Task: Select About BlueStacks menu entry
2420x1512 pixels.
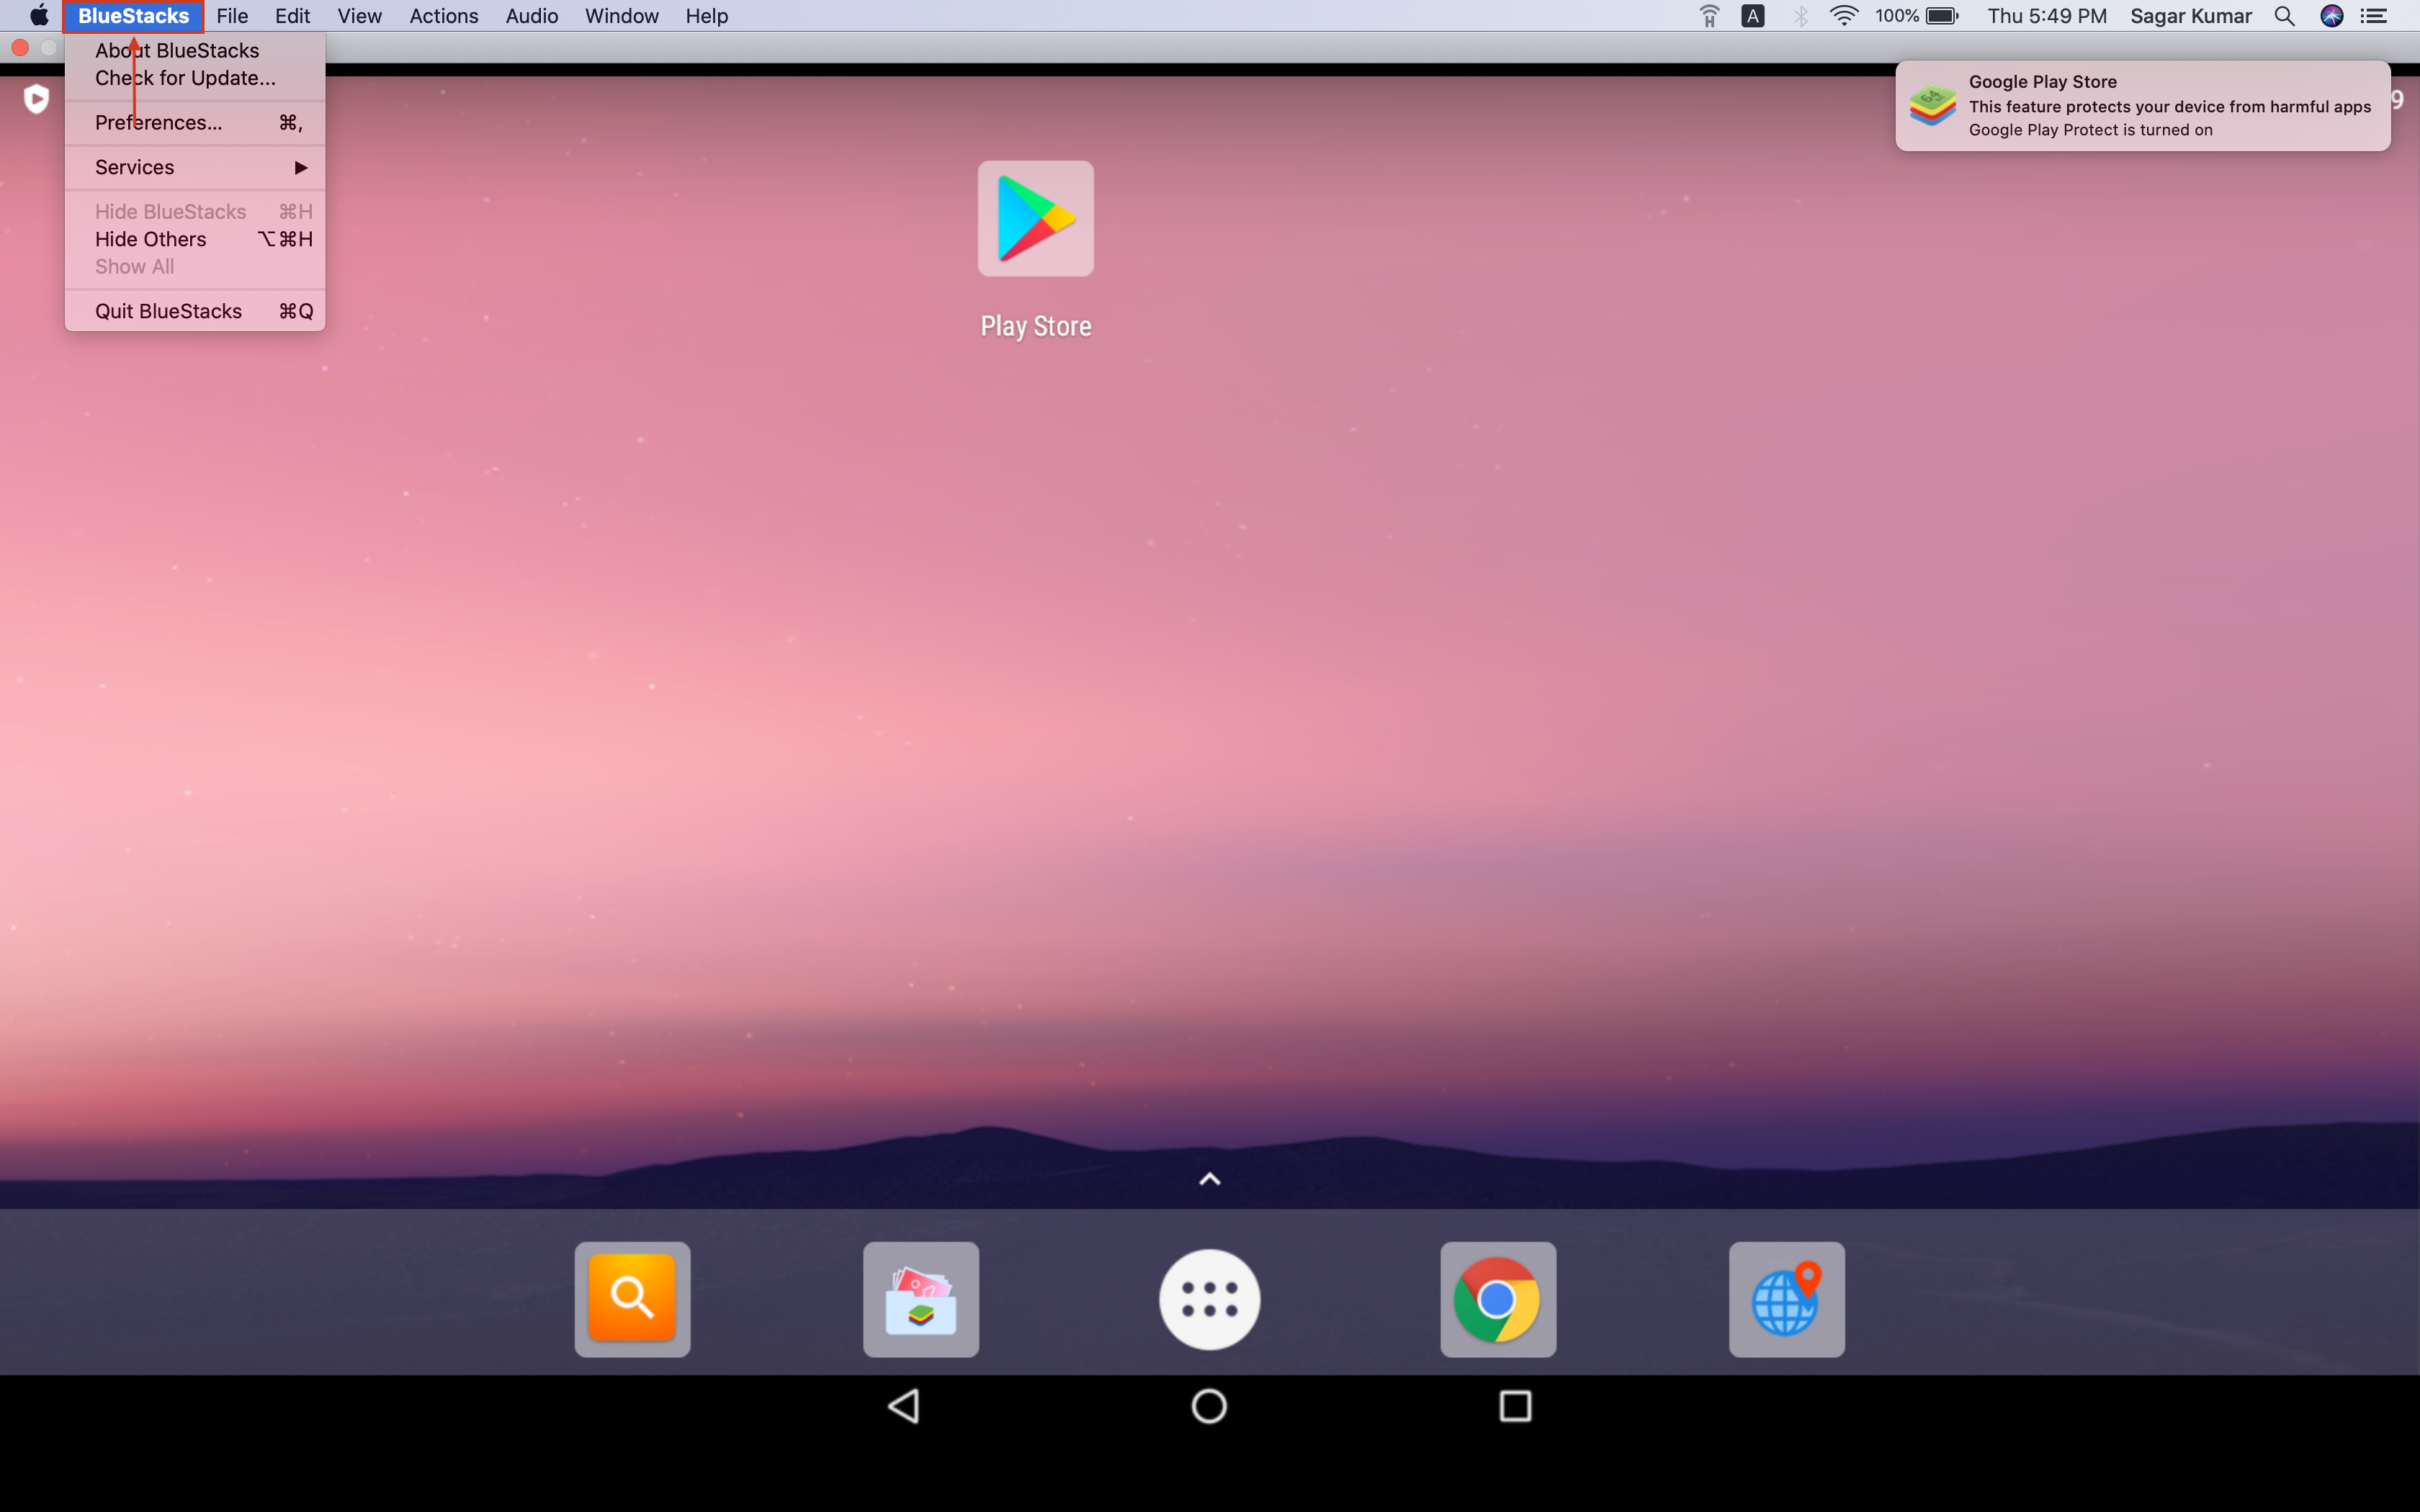Action: [x=176, y=49]
